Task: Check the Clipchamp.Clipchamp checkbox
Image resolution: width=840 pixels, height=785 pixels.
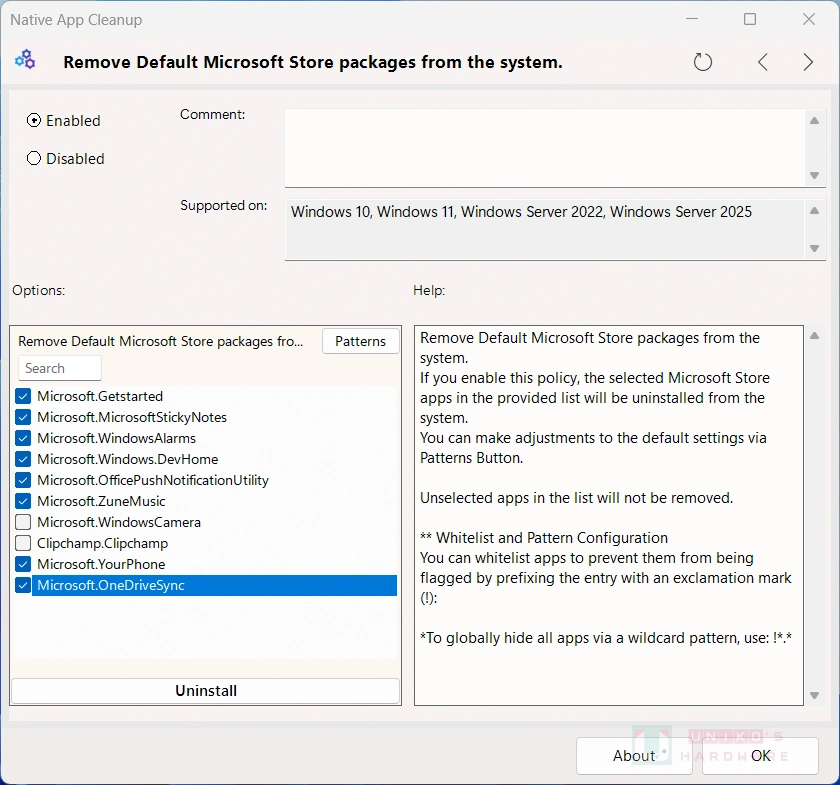Action: tap(23, 543)
